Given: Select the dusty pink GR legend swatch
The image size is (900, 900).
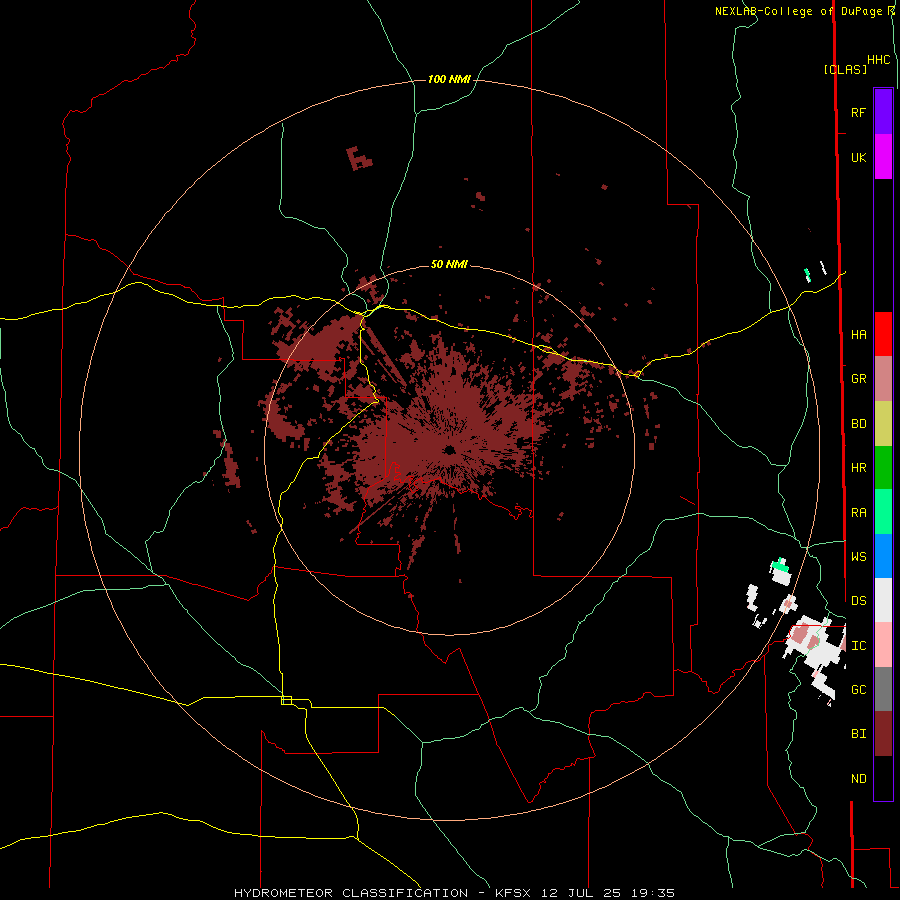Looking at the screenshot, I should point(883,379).
